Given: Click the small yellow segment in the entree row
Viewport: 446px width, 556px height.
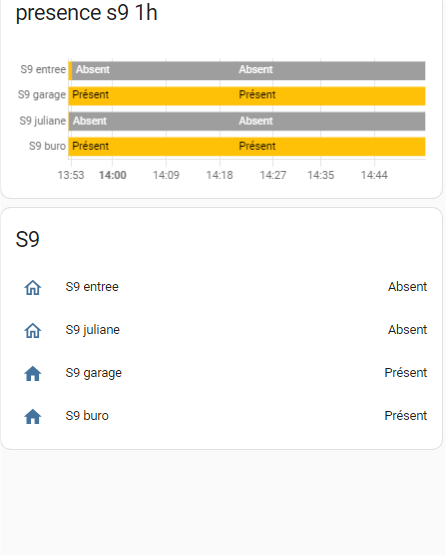Looking at the screenshot, I should click(x=70, y=71).
